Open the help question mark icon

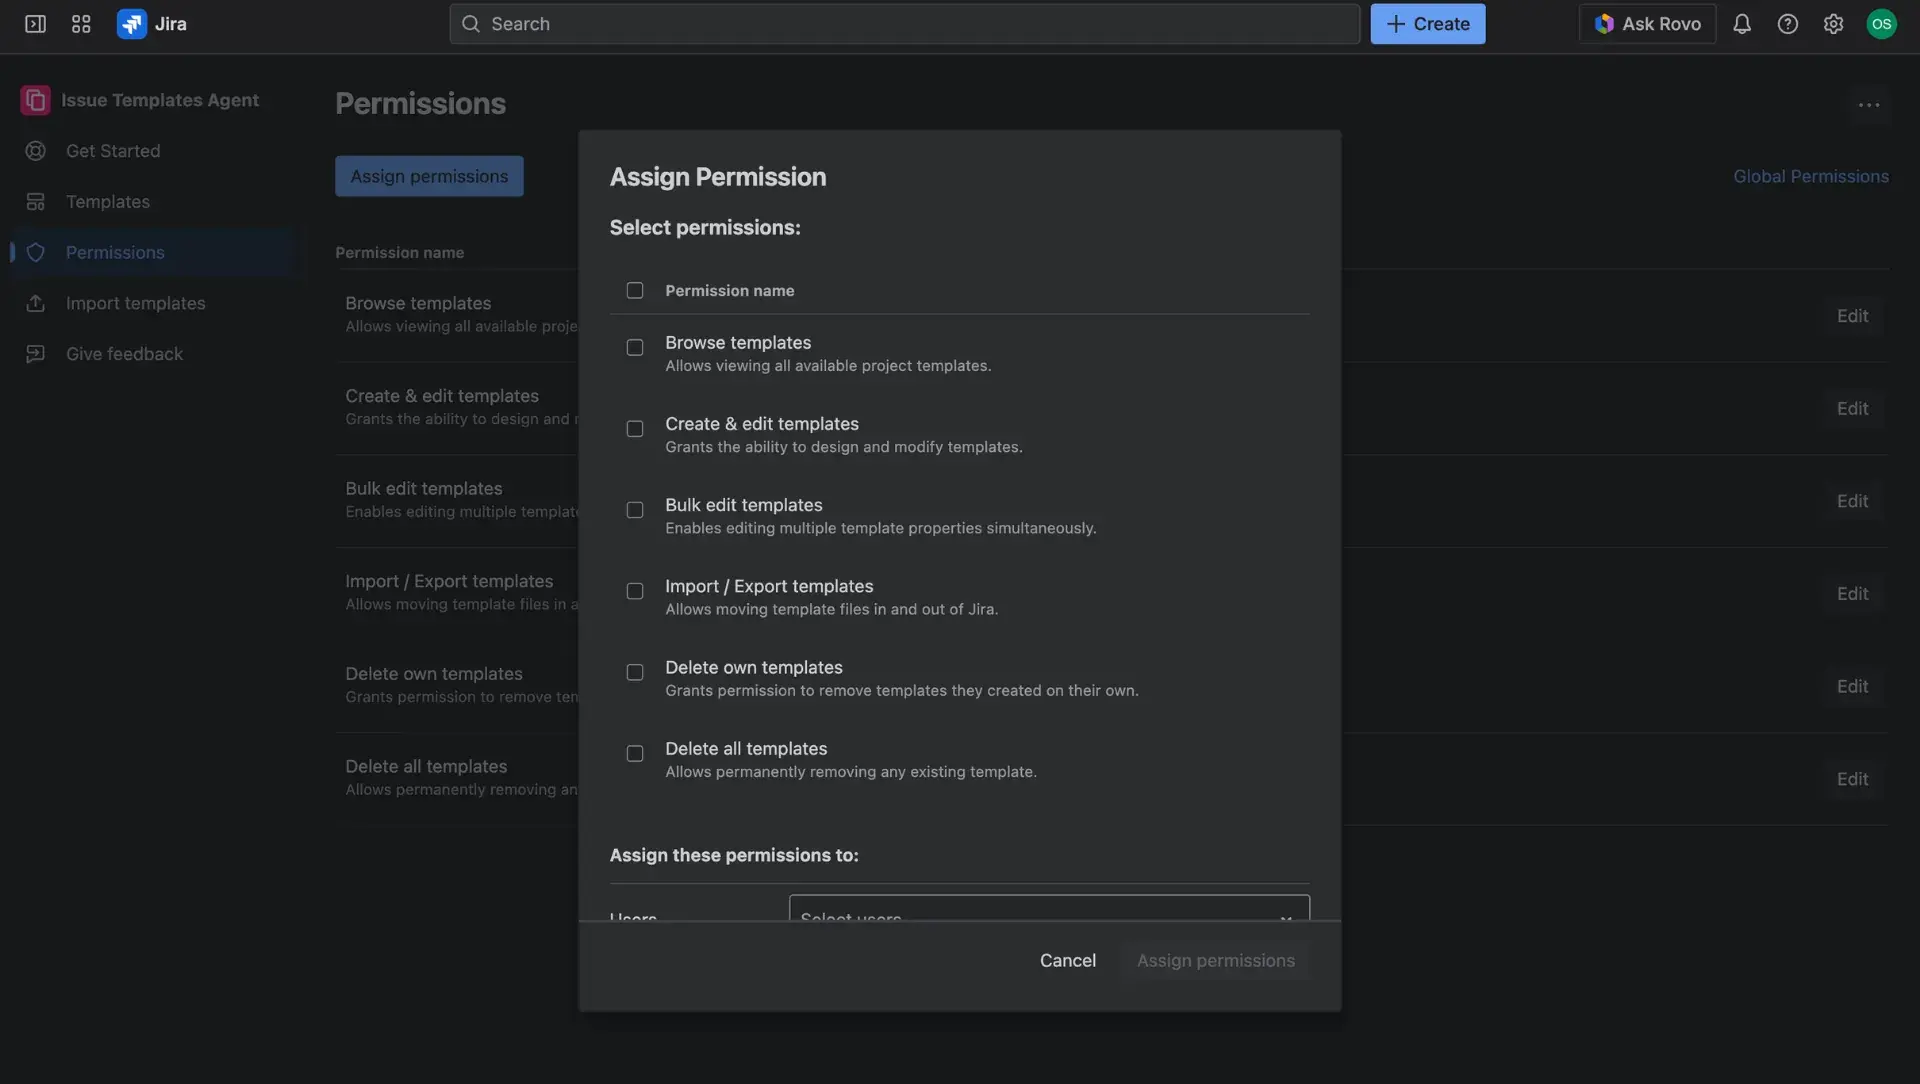click(1788, 23)
